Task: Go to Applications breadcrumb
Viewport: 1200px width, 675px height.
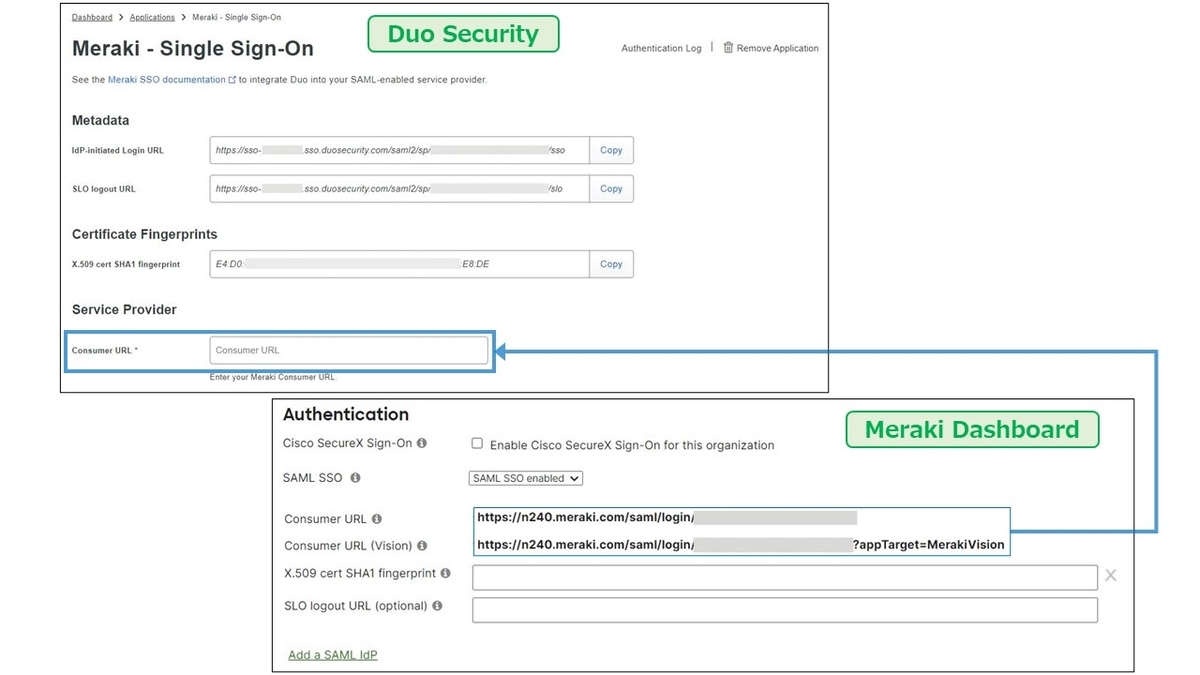Action: point(152,17)
